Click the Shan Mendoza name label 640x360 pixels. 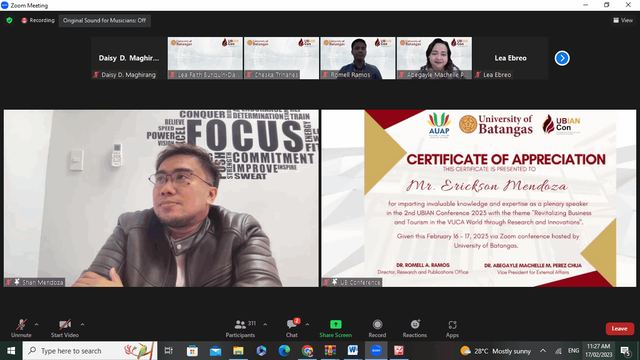[35, 282]
